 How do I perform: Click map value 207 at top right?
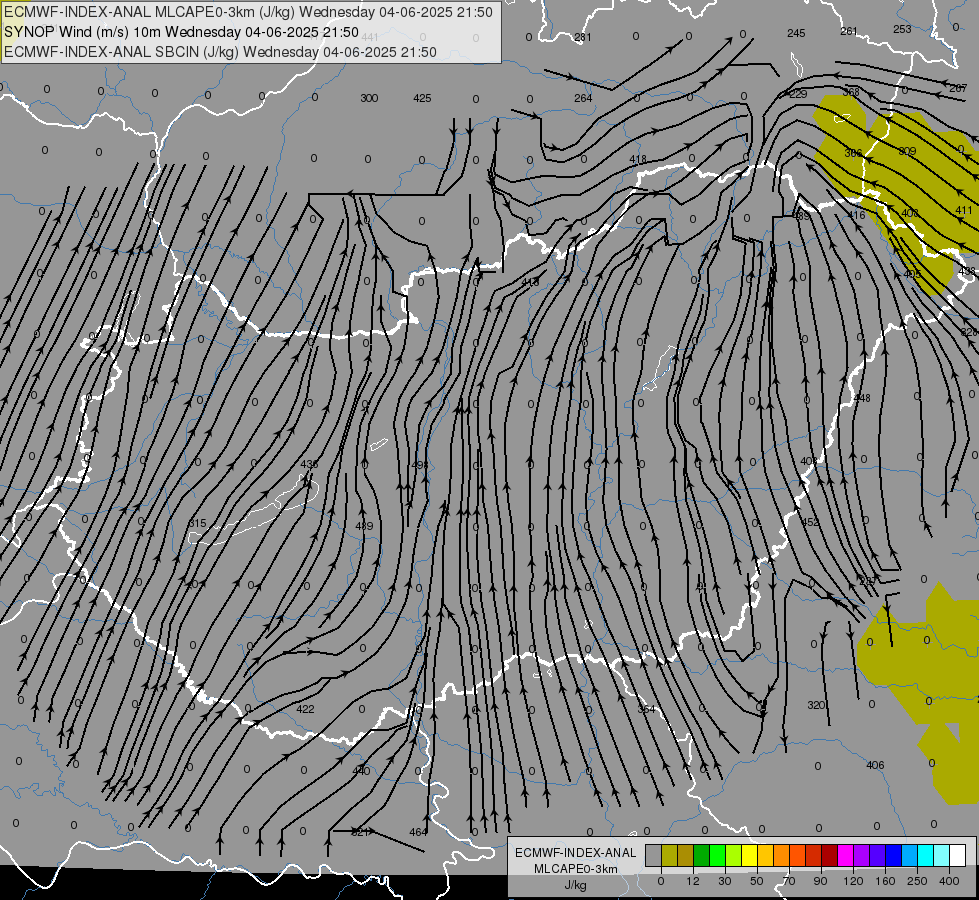tap(958, 89)
